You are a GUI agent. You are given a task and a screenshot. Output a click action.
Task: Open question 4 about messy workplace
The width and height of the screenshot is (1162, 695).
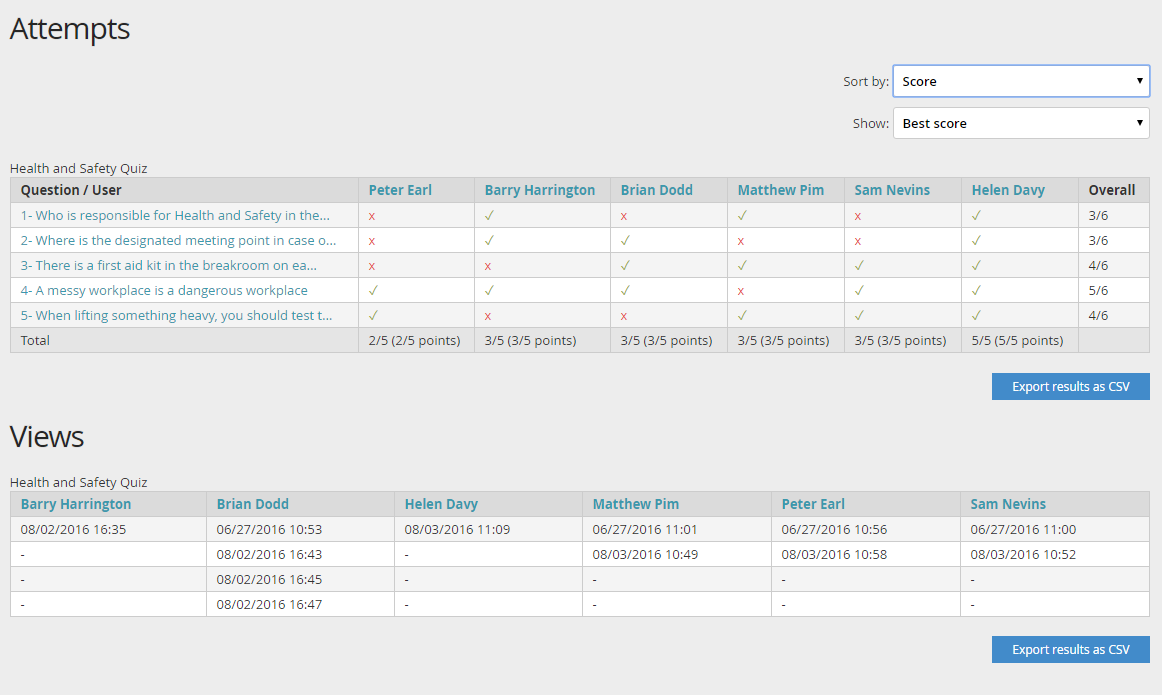pyautogui.click(x=164, y=290)
